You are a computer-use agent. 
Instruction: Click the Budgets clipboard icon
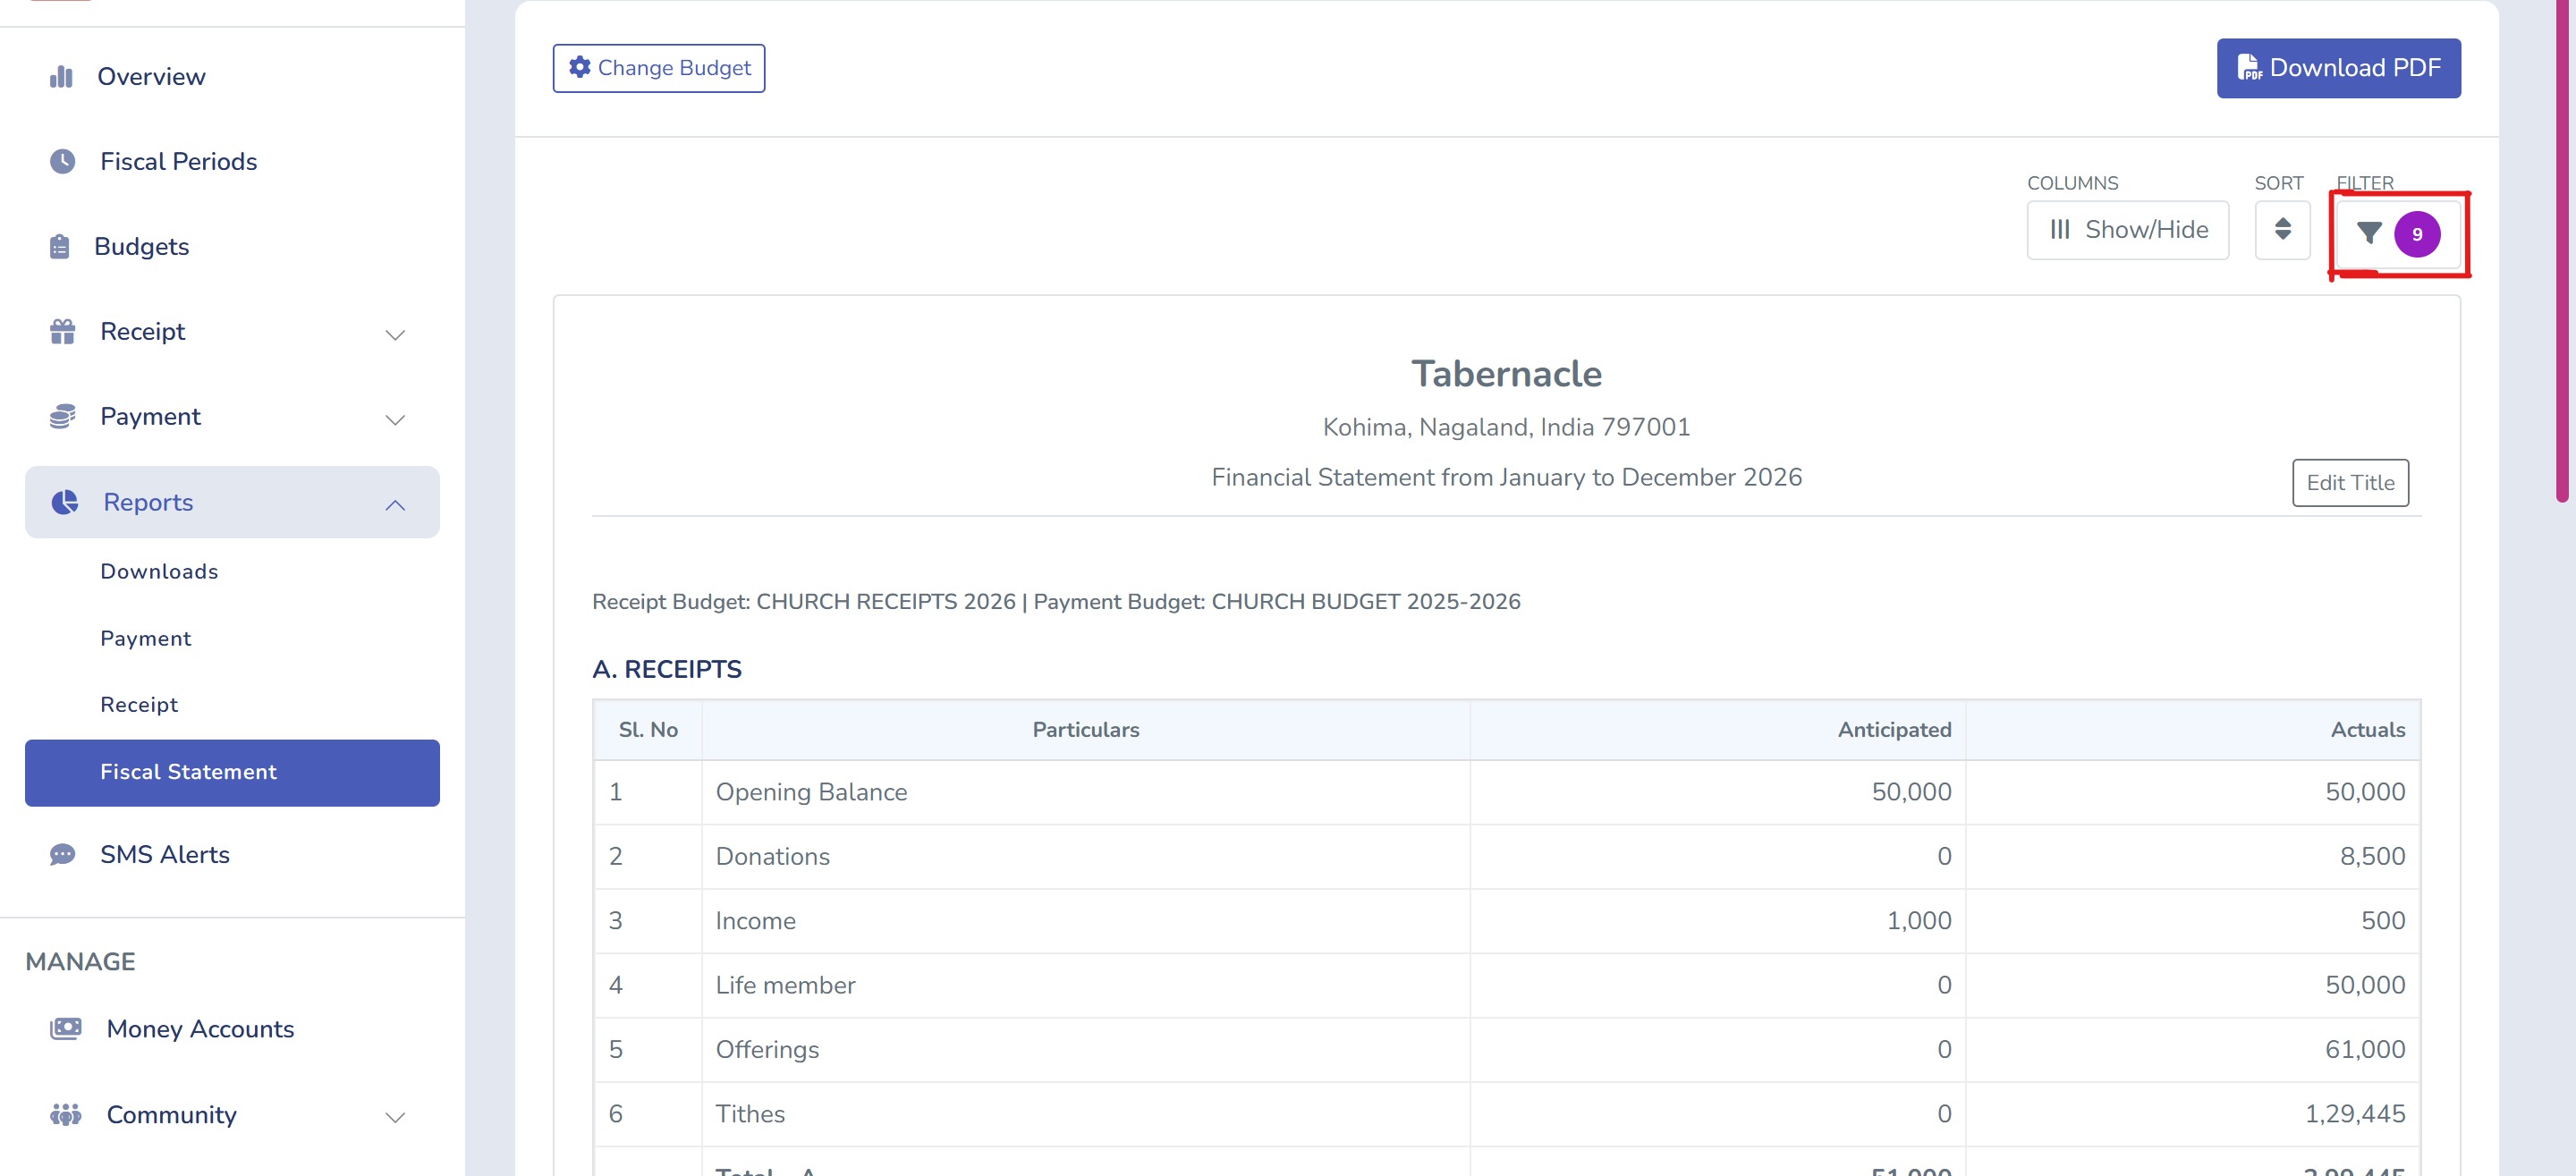(60, 247)
